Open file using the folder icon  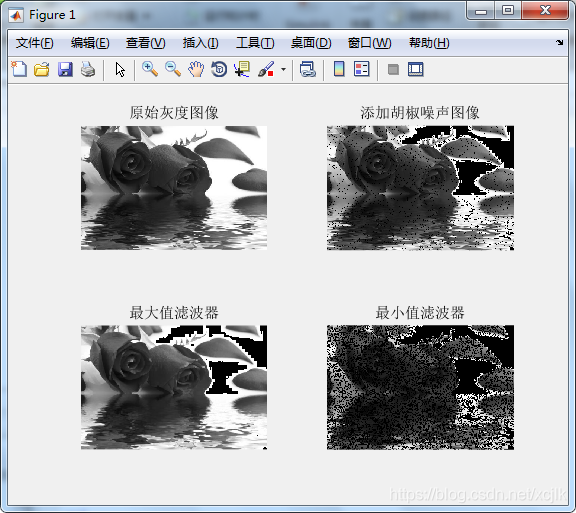click(42, 69)
